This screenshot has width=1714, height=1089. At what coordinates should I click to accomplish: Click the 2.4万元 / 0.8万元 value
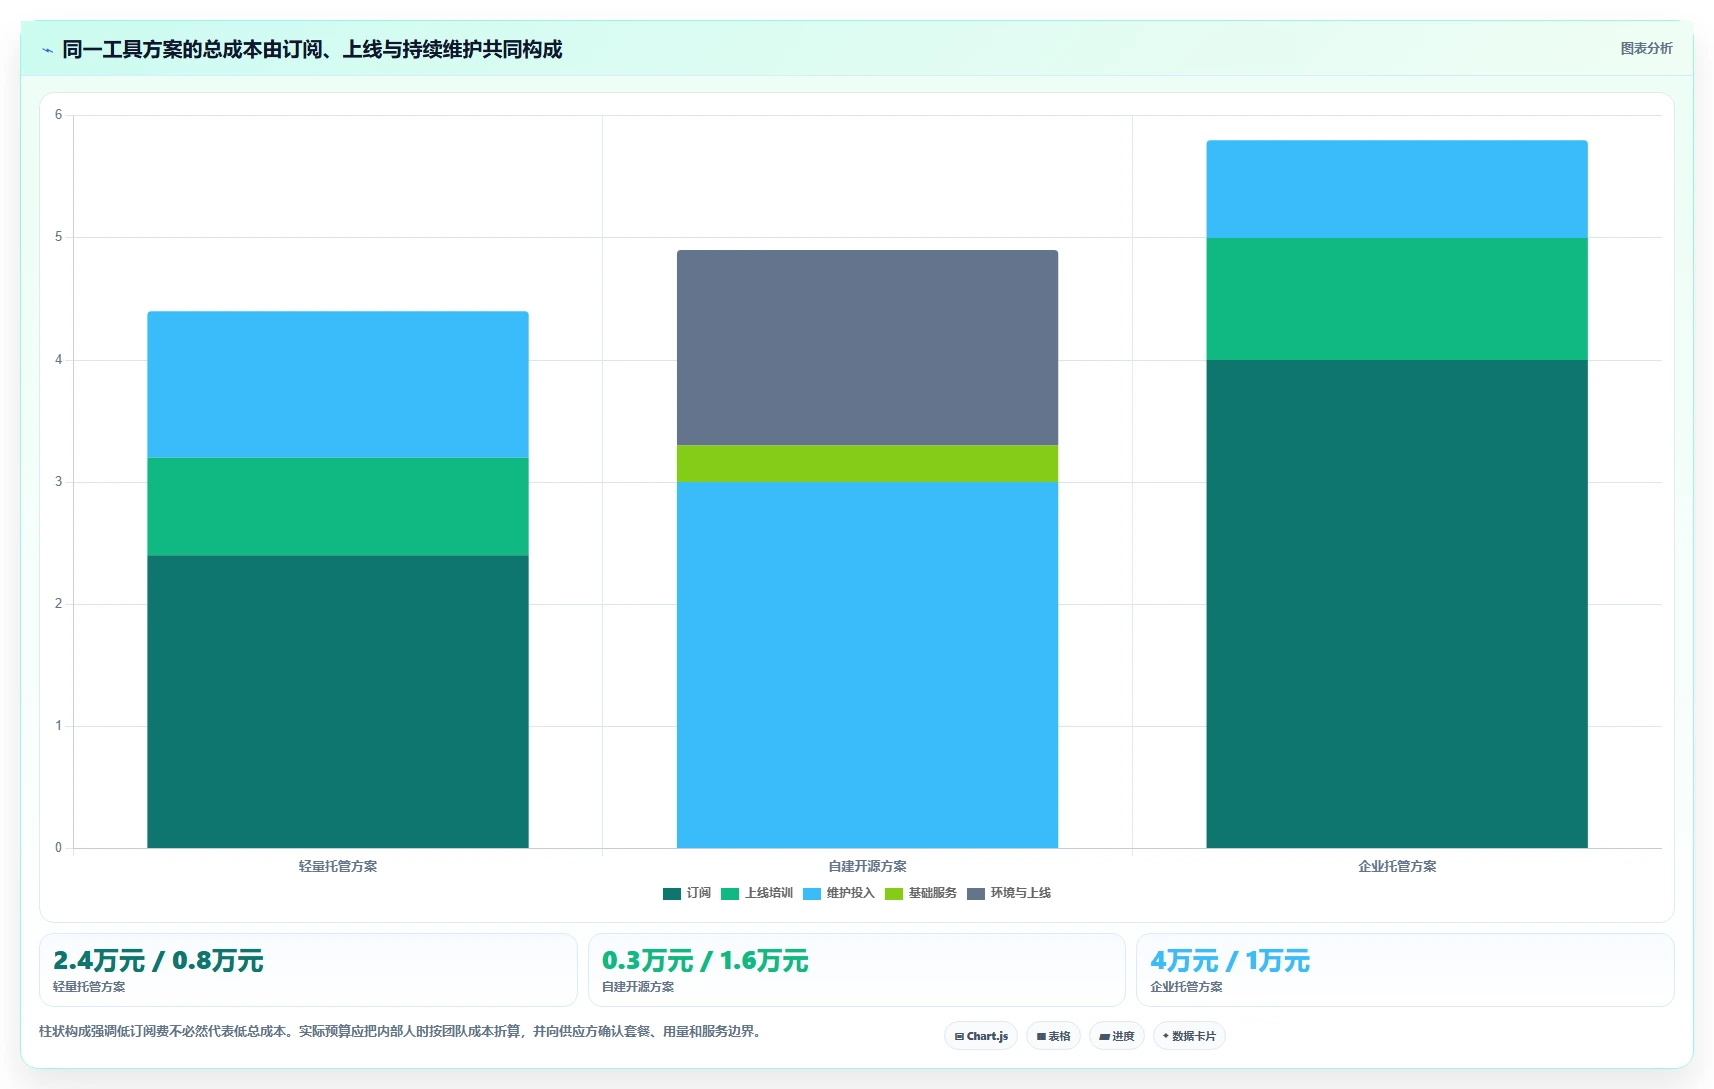(158, 961)
